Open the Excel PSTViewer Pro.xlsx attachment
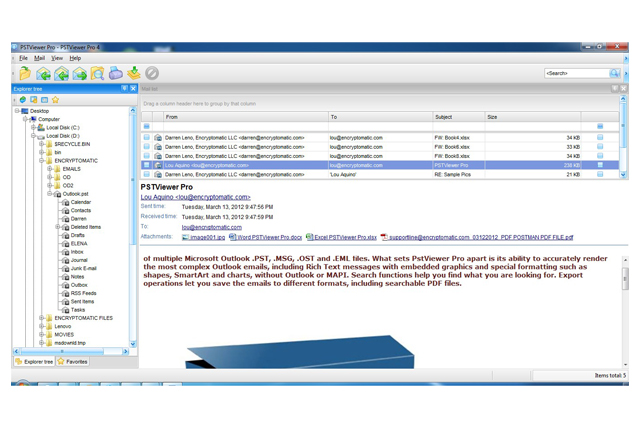 (x=342, y=237)
